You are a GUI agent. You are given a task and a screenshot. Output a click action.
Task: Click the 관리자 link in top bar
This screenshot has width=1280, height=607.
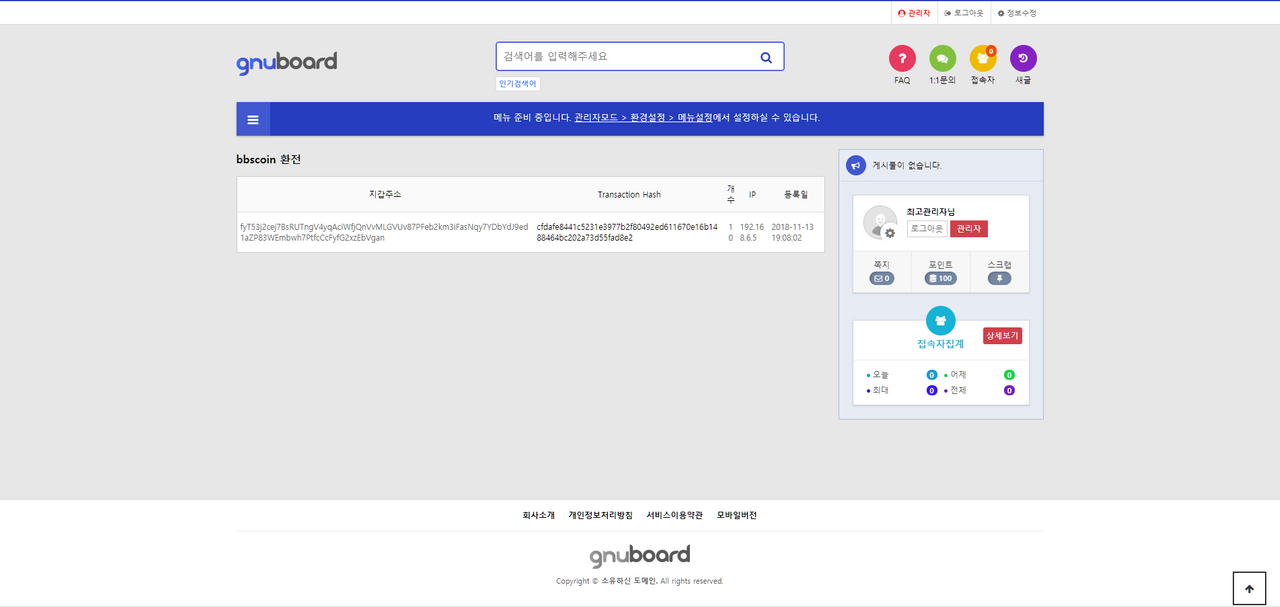point(914,13)
